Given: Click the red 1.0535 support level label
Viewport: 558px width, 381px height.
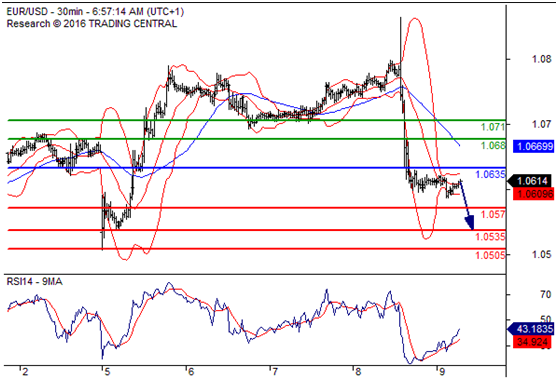Looking at the screenshot, I should 490,237.
